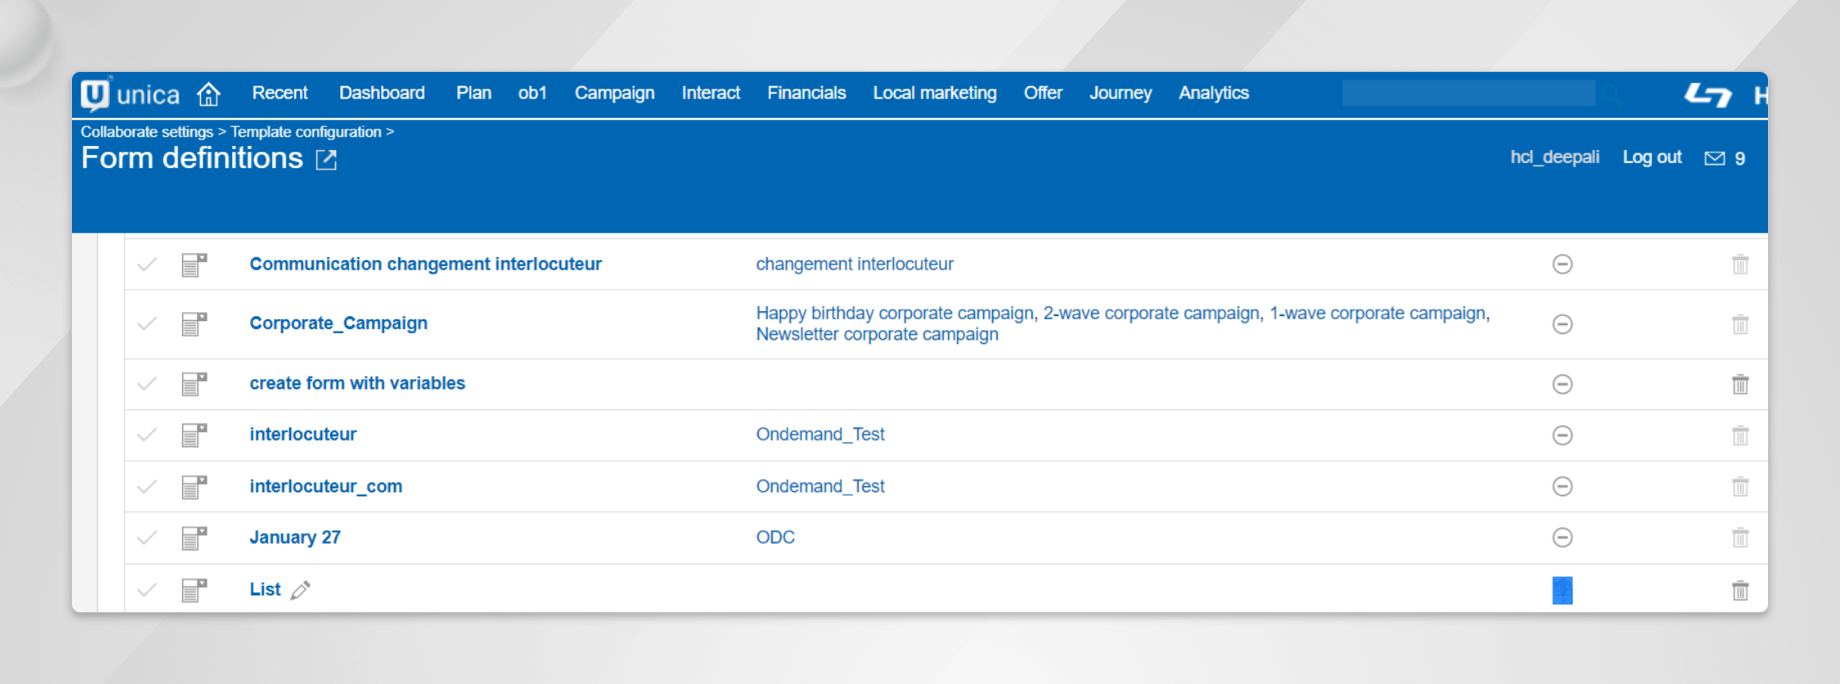This screenshot has height=684, width=1840.
Task: Toggle the disable circle for interlocuteur_com
Action: (x=1562, y=486)
